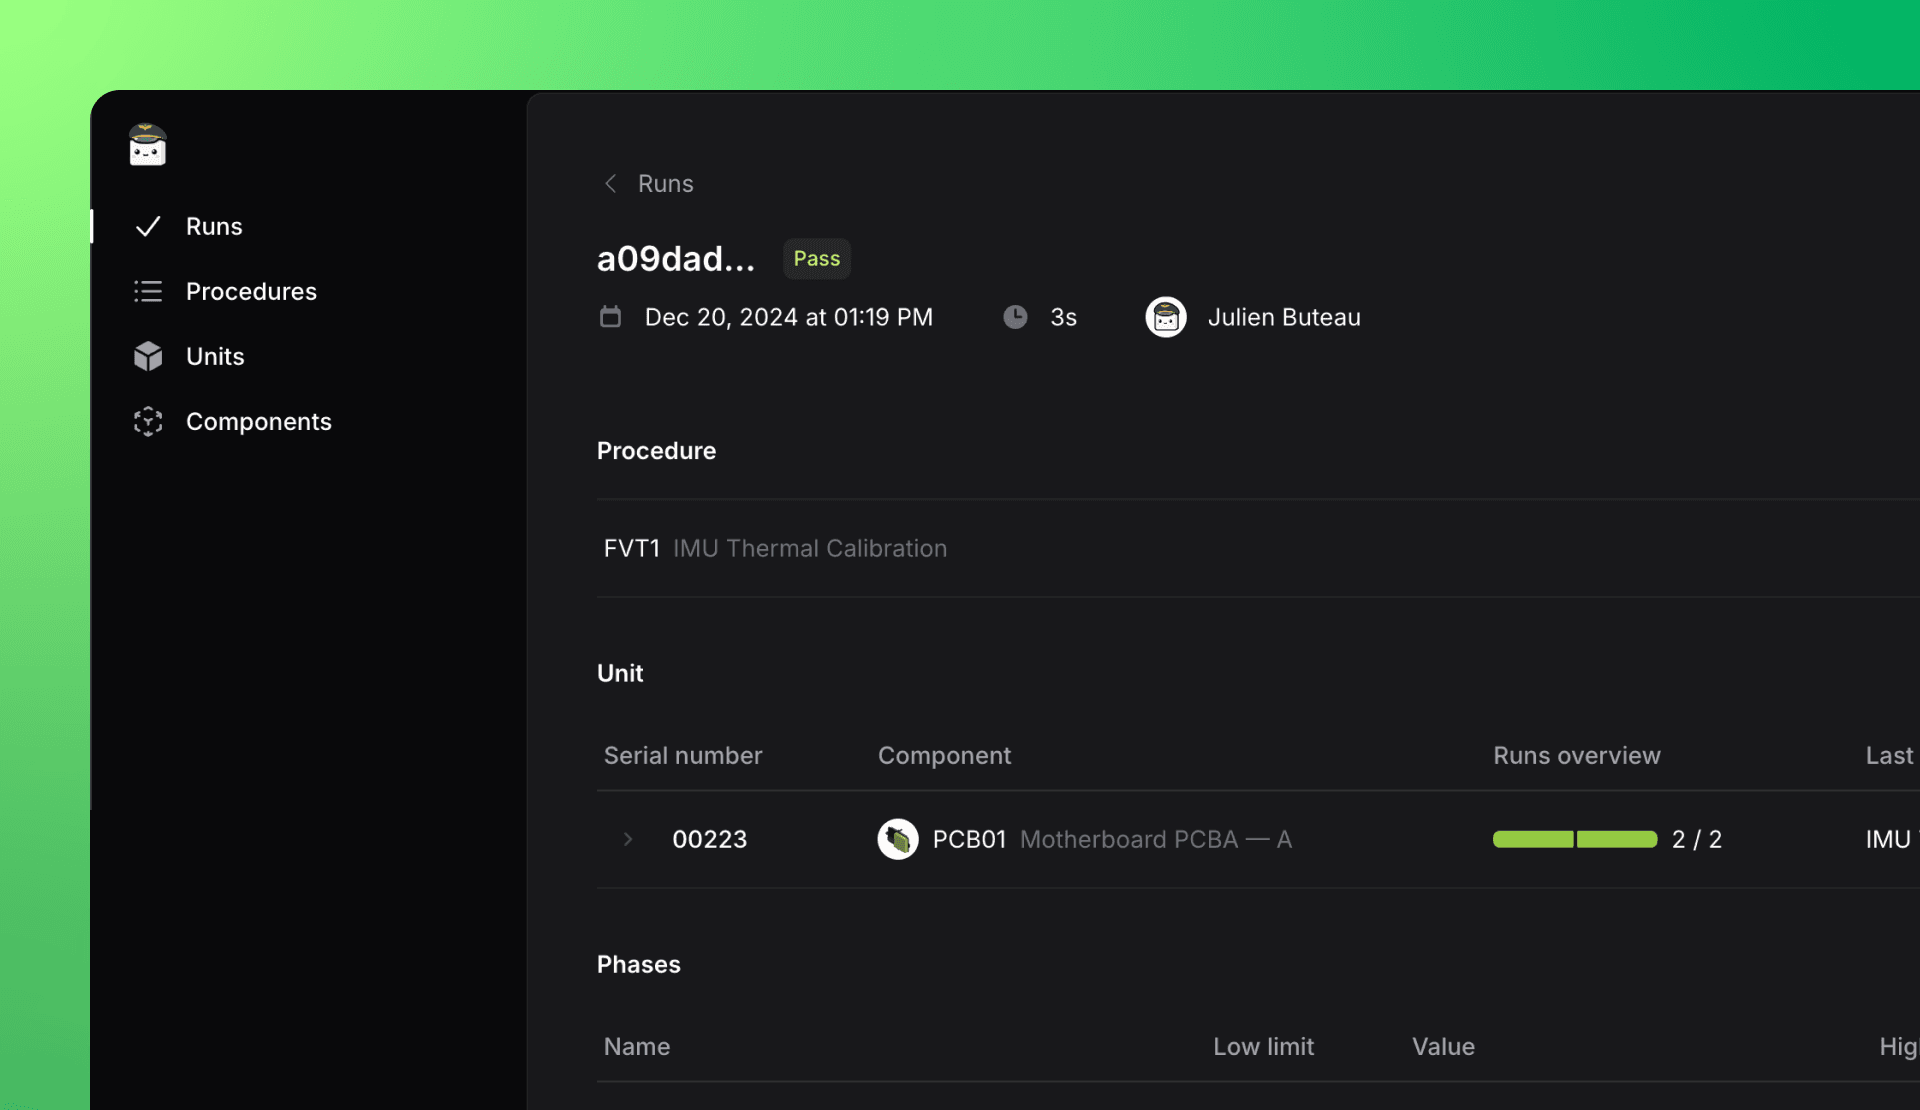Click the Units cube icon
The image size is (1920, 1110).
click(x=147, y=356)
